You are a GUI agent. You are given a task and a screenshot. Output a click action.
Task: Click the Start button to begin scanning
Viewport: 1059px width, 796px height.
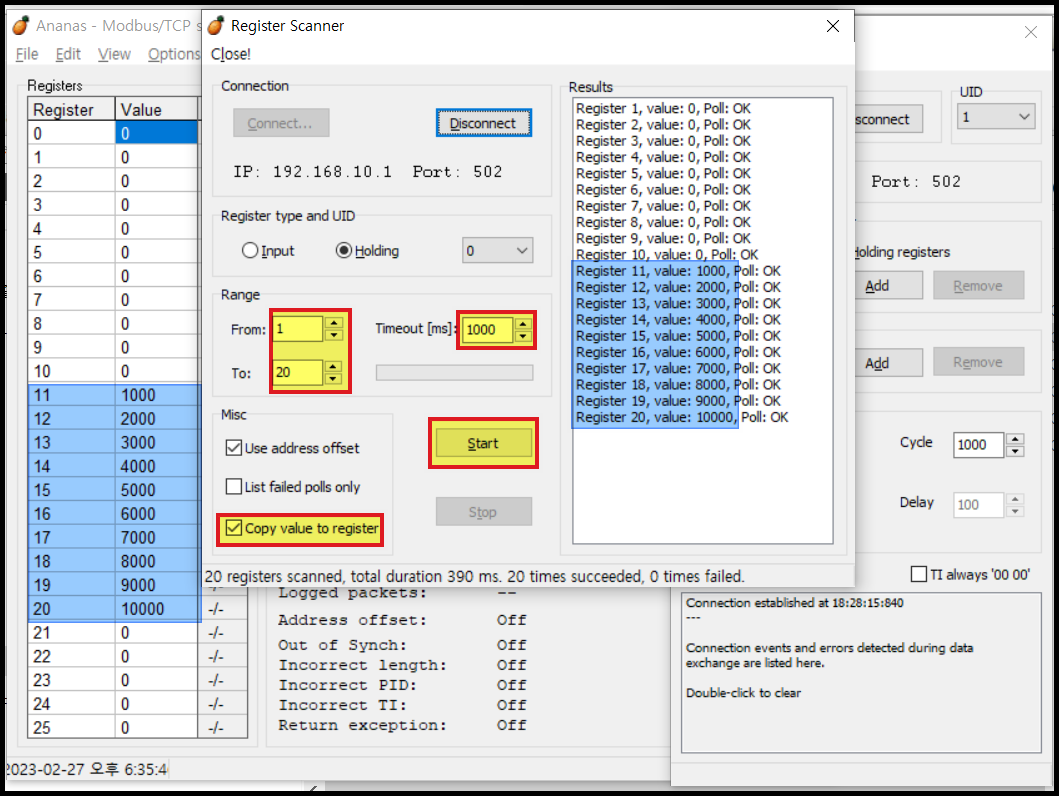pyautogui.click(x=483, y=442)
